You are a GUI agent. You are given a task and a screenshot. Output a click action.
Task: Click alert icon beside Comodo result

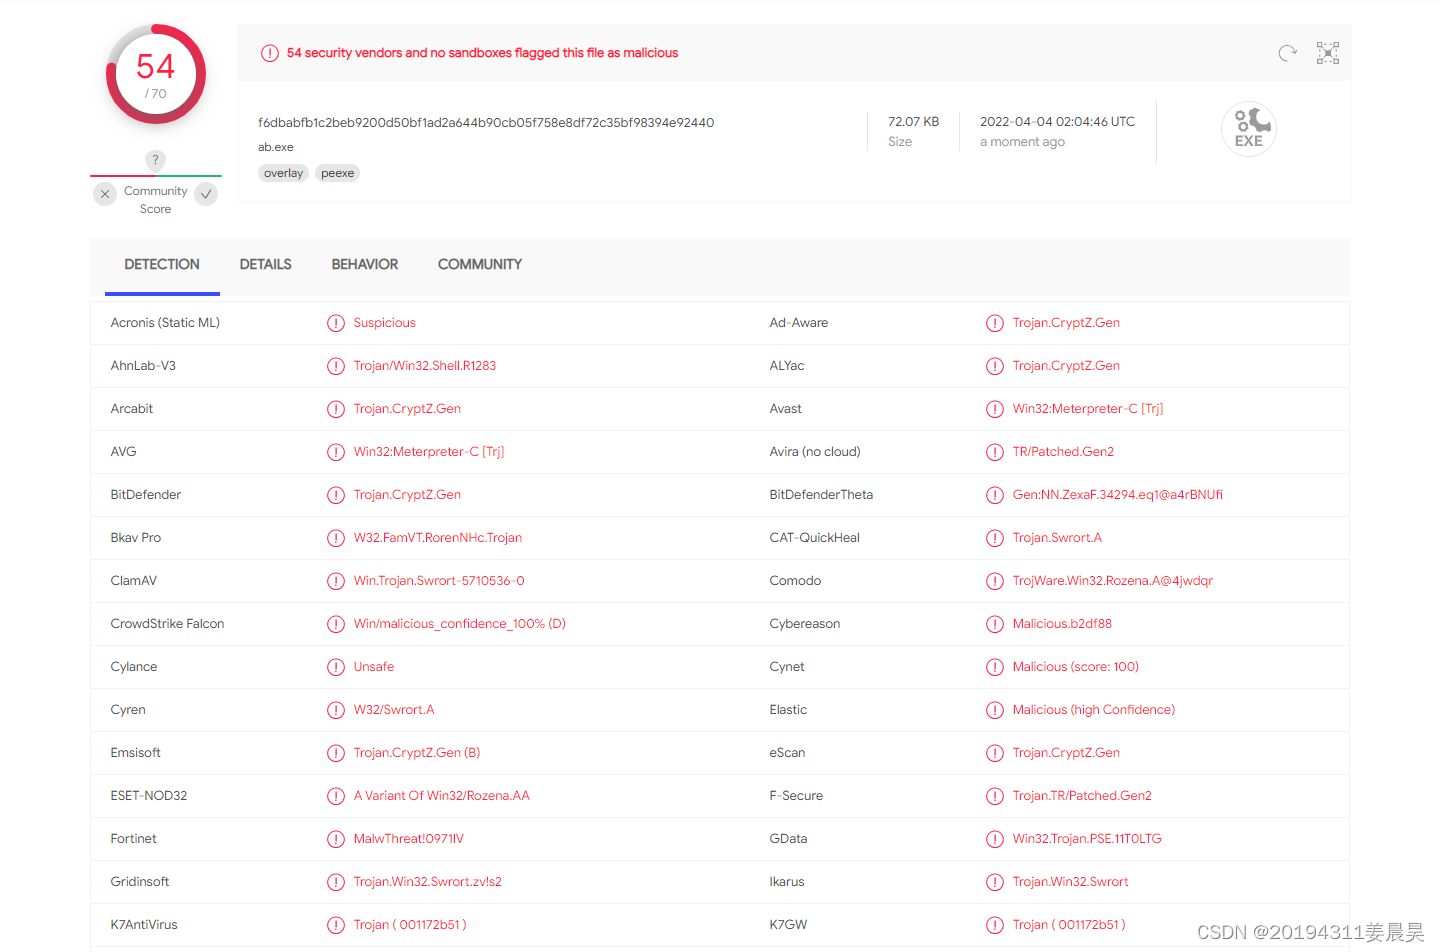pyautogui.click(x=995, y=581)
